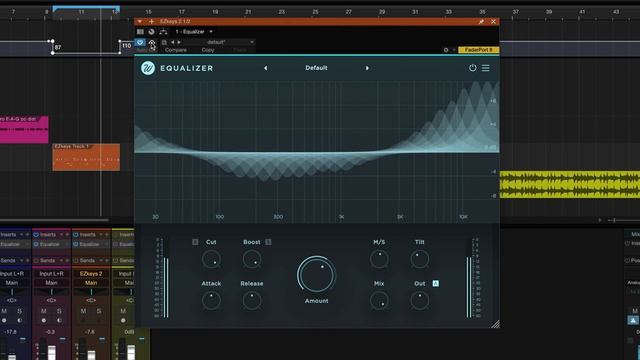
Task: Click the Tilt knob
Action: tap(420, 259)
